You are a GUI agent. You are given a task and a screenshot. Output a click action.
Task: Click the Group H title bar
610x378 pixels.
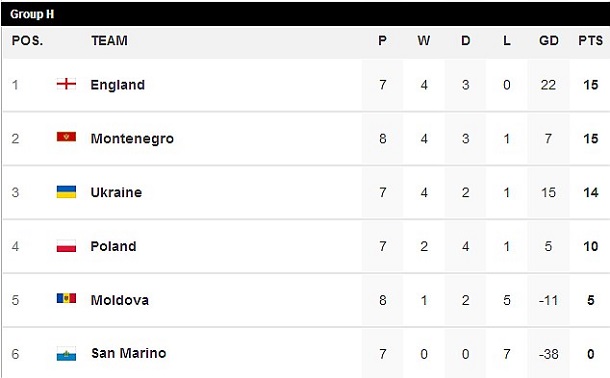point(305,14)
